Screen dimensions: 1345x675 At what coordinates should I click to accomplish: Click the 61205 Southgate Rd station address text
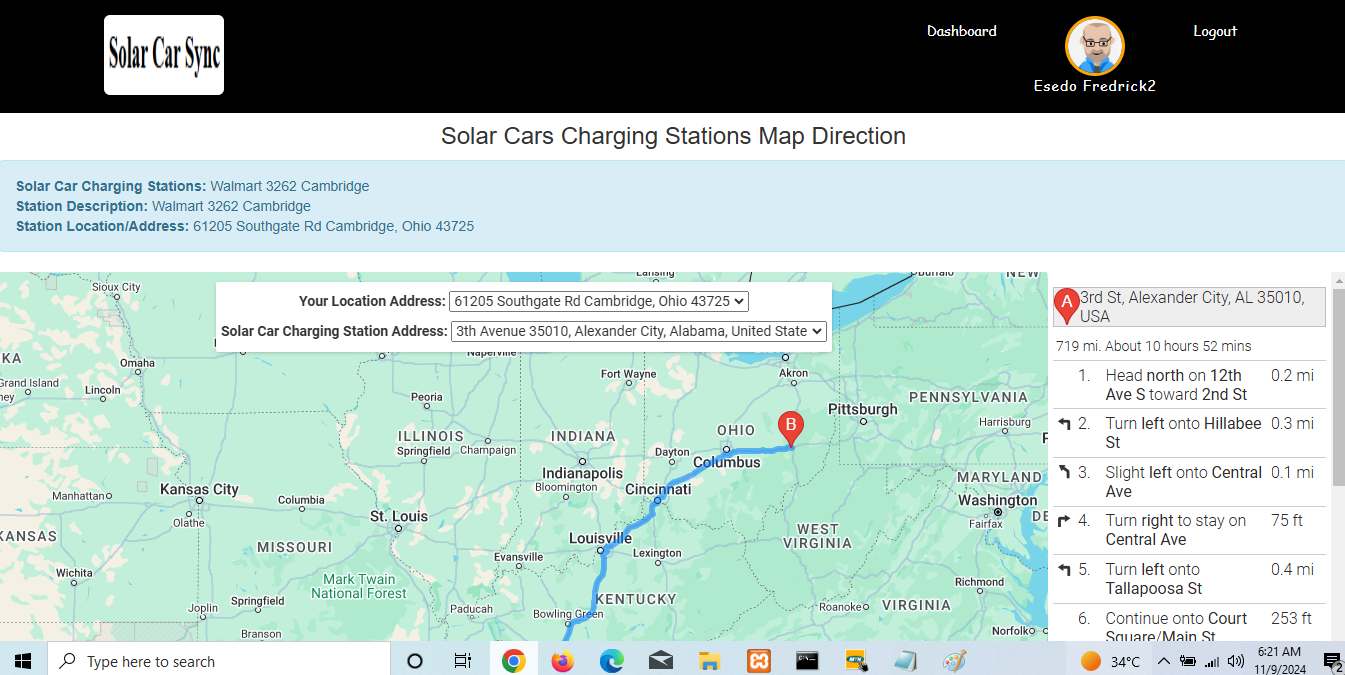[333, 226]
